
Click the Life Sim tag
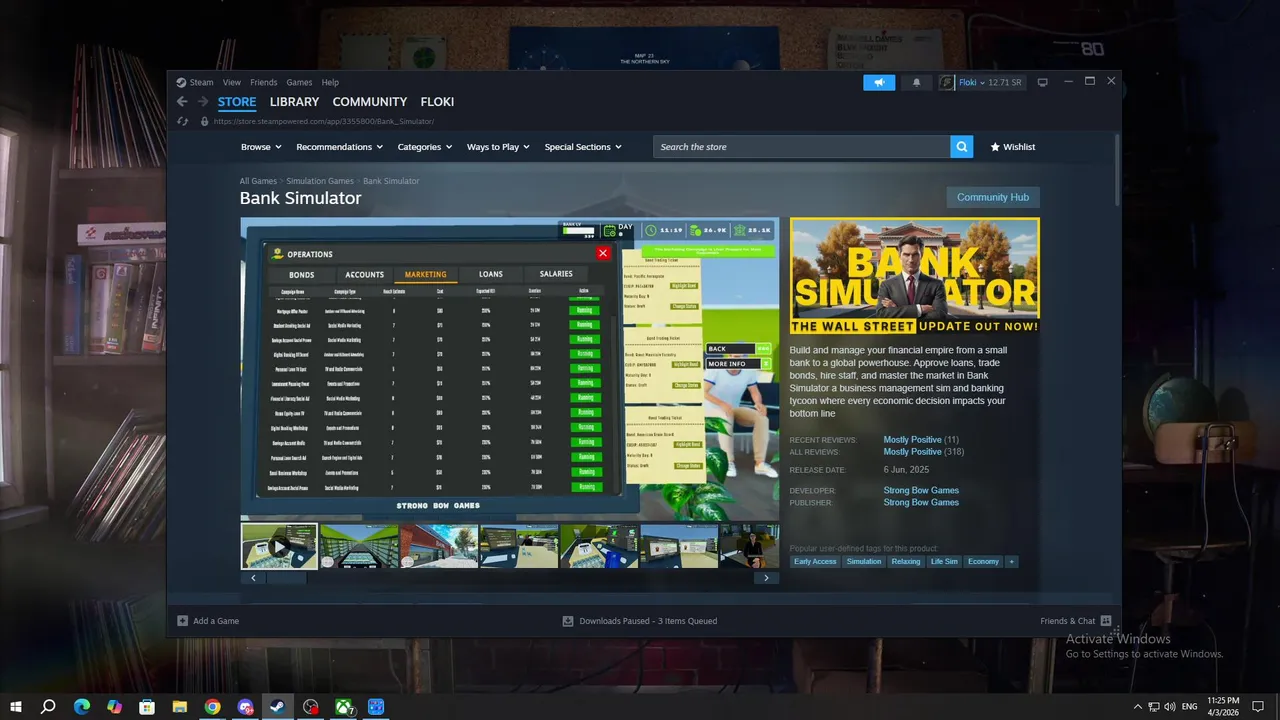tap(944, 561)
